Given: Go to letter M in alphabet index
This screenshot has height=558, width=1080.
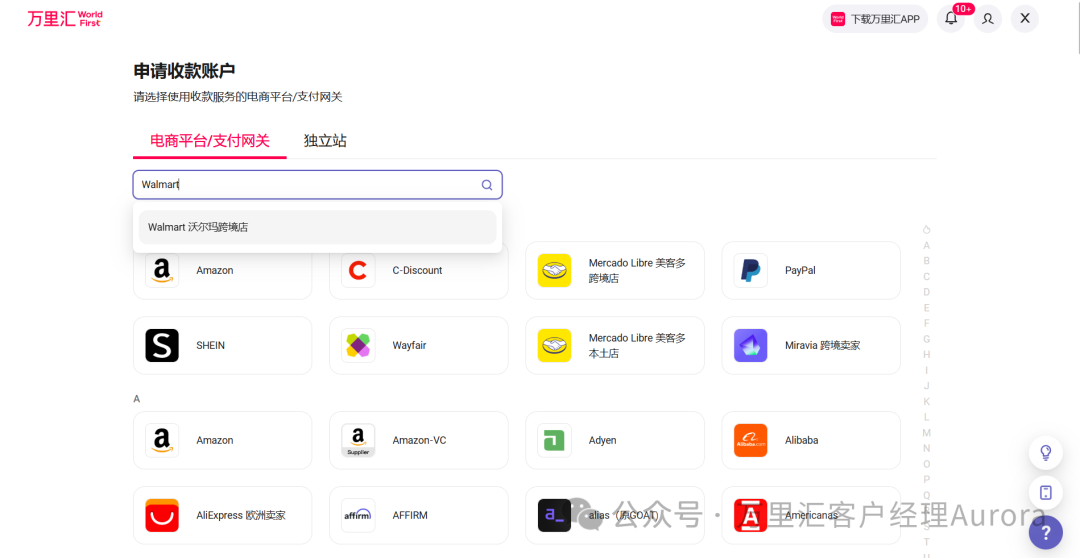Looking at the screenshot, I should tap(926, 433).
